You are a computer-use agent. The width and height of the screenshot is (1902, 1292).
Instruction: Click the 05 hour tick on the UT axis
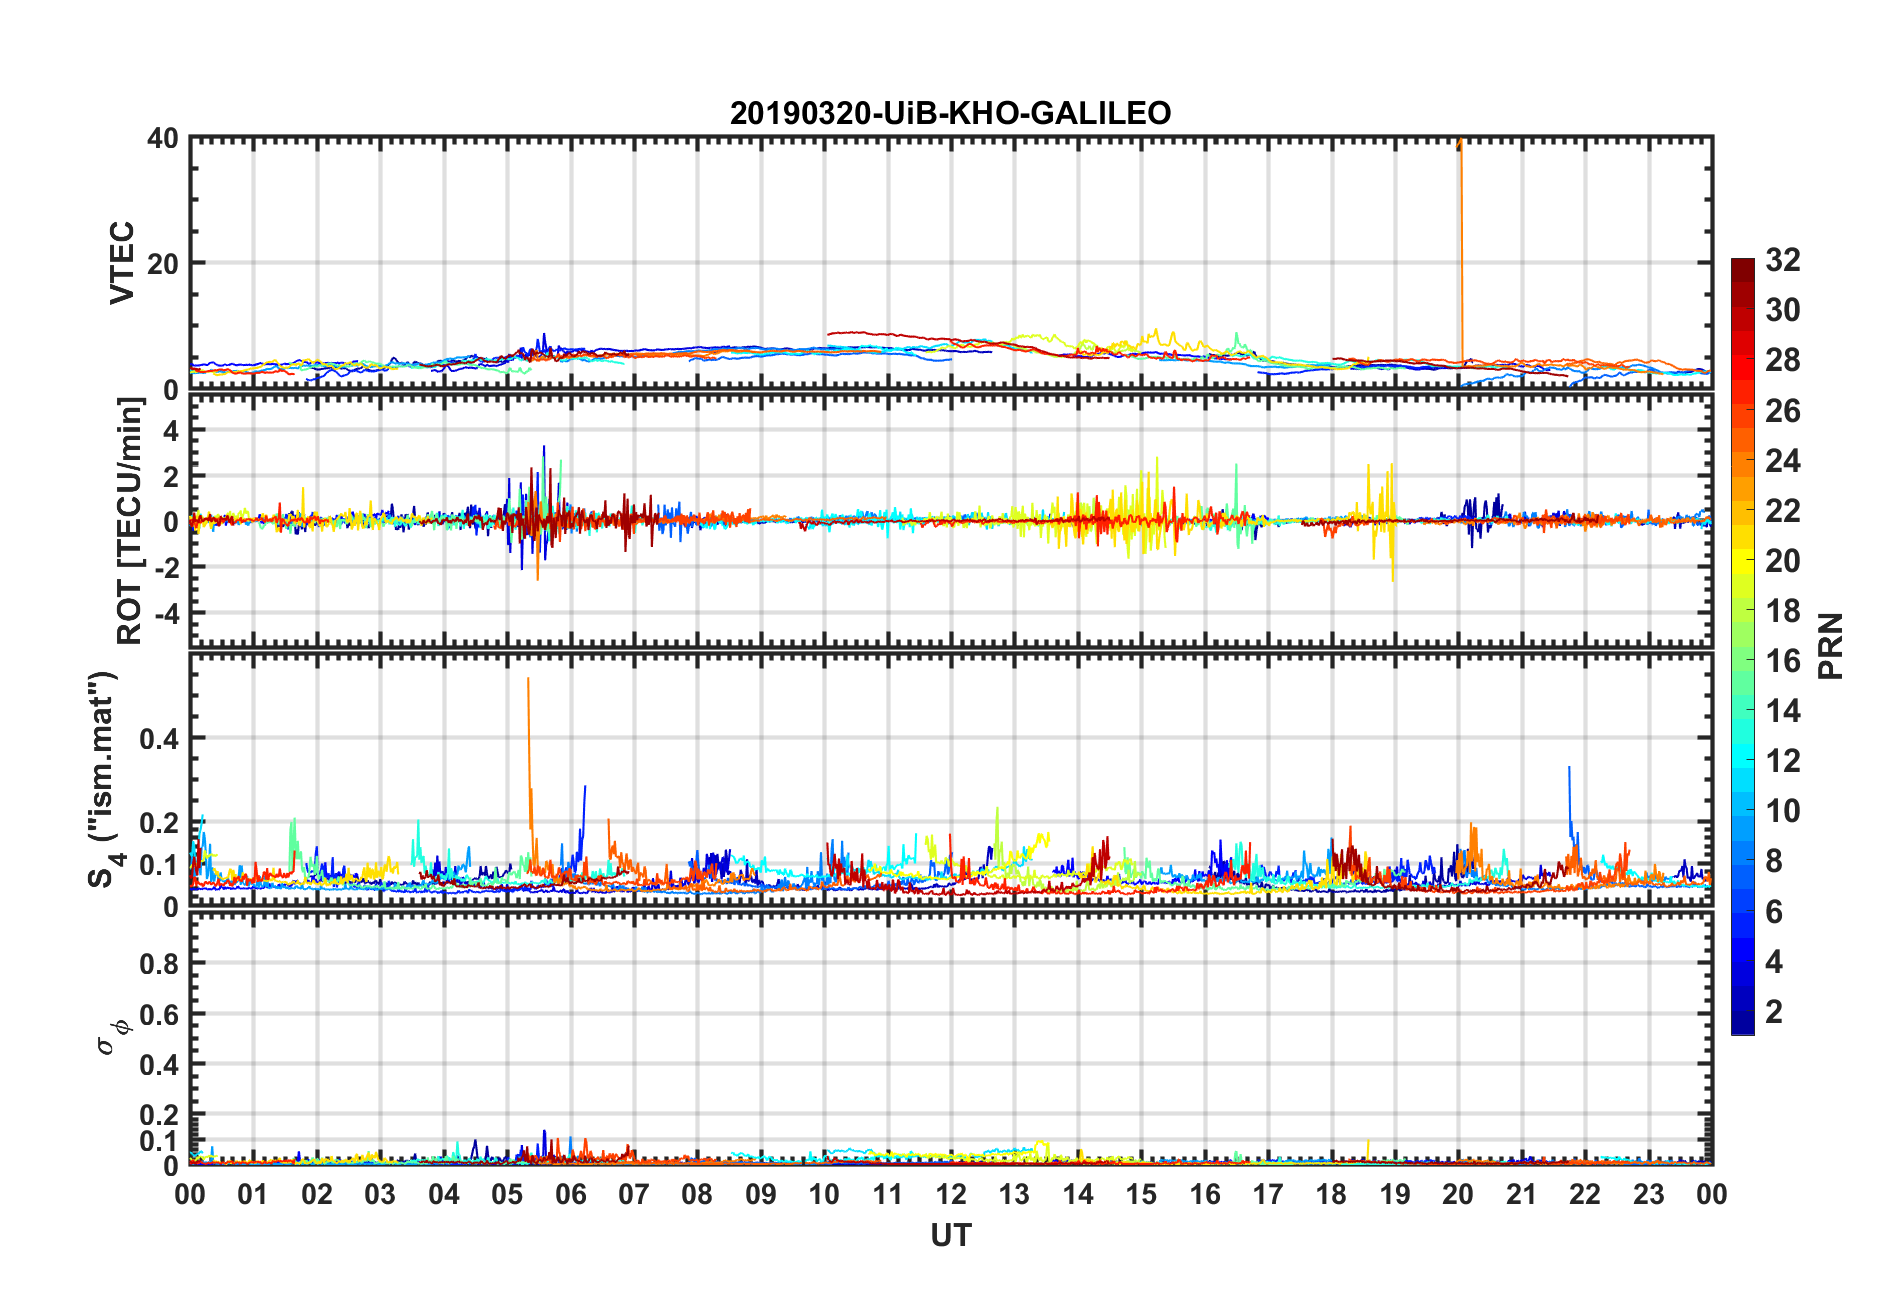[507, 1194]
